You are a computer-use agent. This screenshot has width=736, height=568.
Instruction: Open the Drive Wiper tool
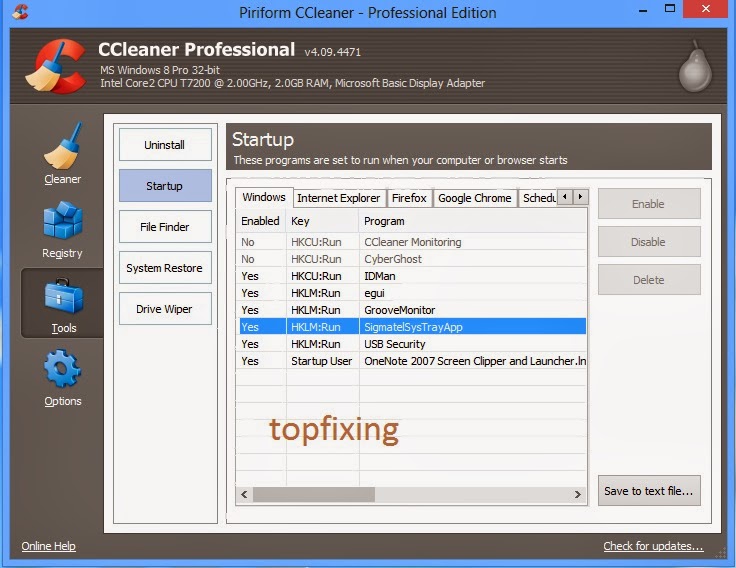coord(165,309)
